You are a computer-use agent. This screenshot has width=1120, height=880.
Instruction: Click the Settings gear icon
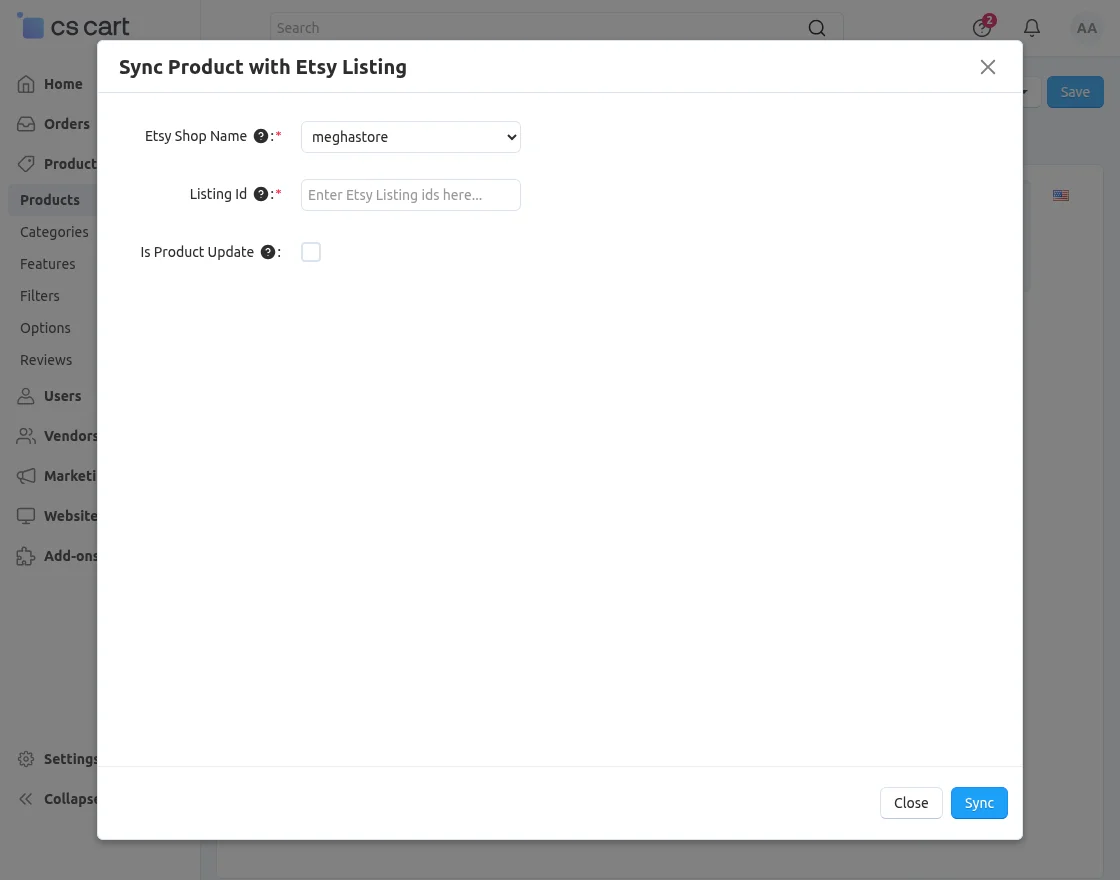[26, 759]
